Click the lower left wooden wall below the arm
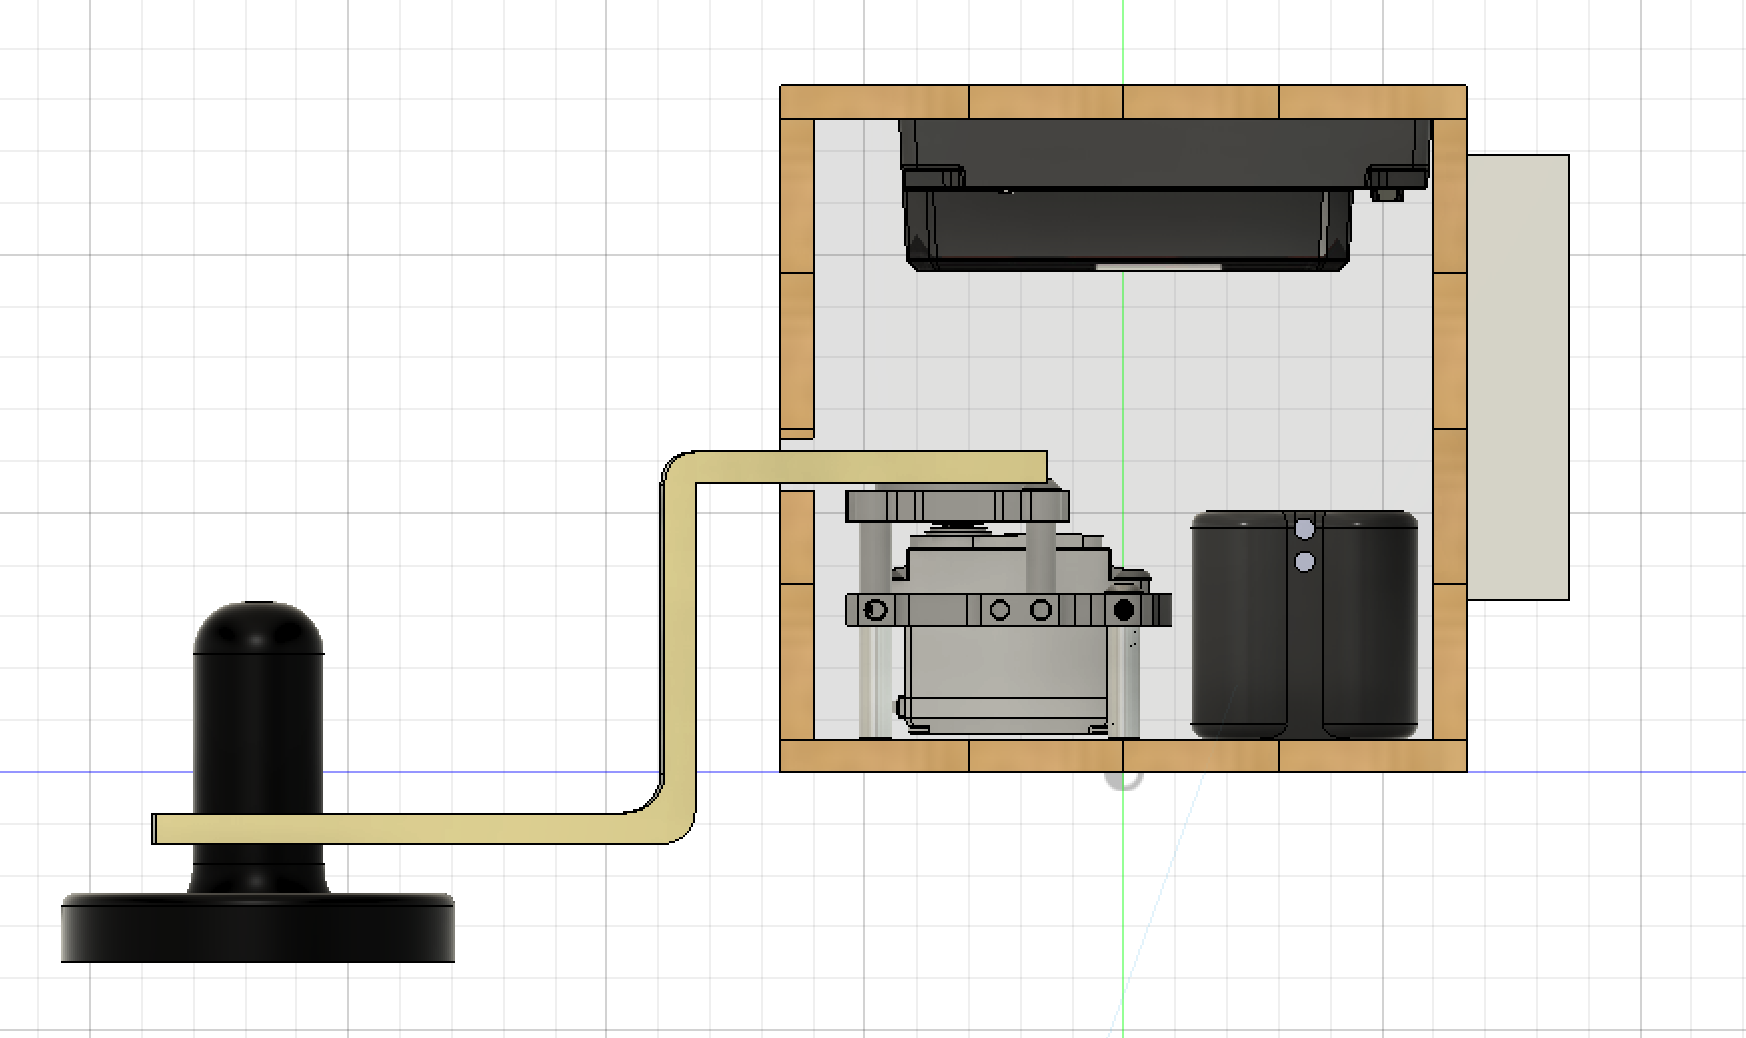The height and width of the screenshot is (1038, 1746). 797,615
